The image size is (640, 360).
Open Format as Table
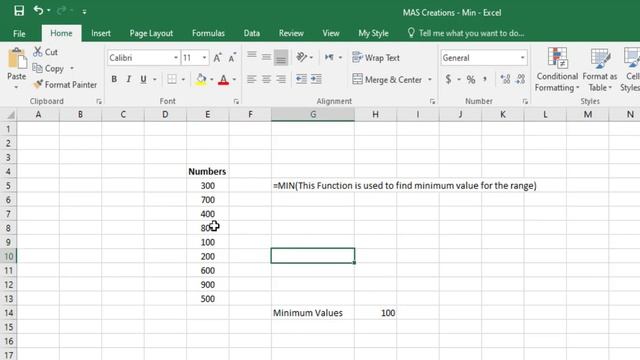click(600, 69)
